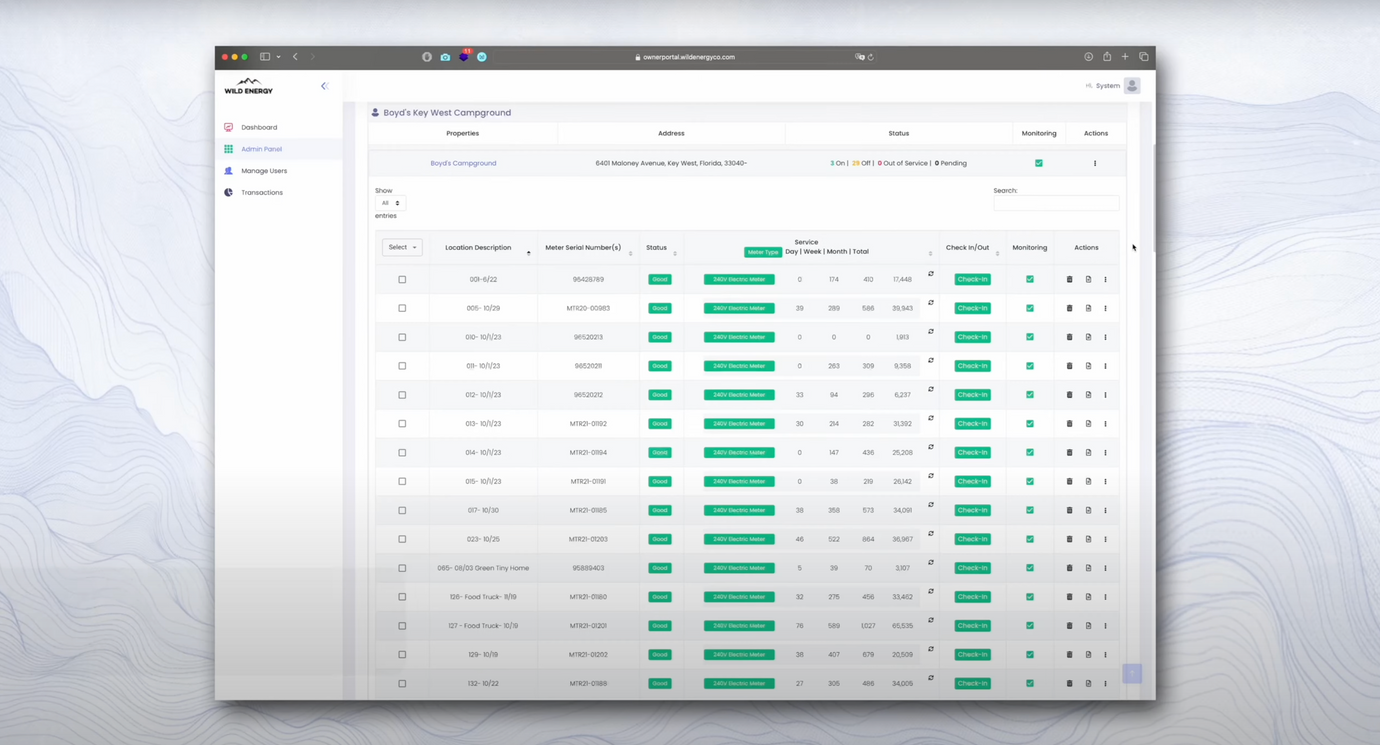
Task: Delete meter 001-6/22 using trash icon
Action: coord(1069,280)
